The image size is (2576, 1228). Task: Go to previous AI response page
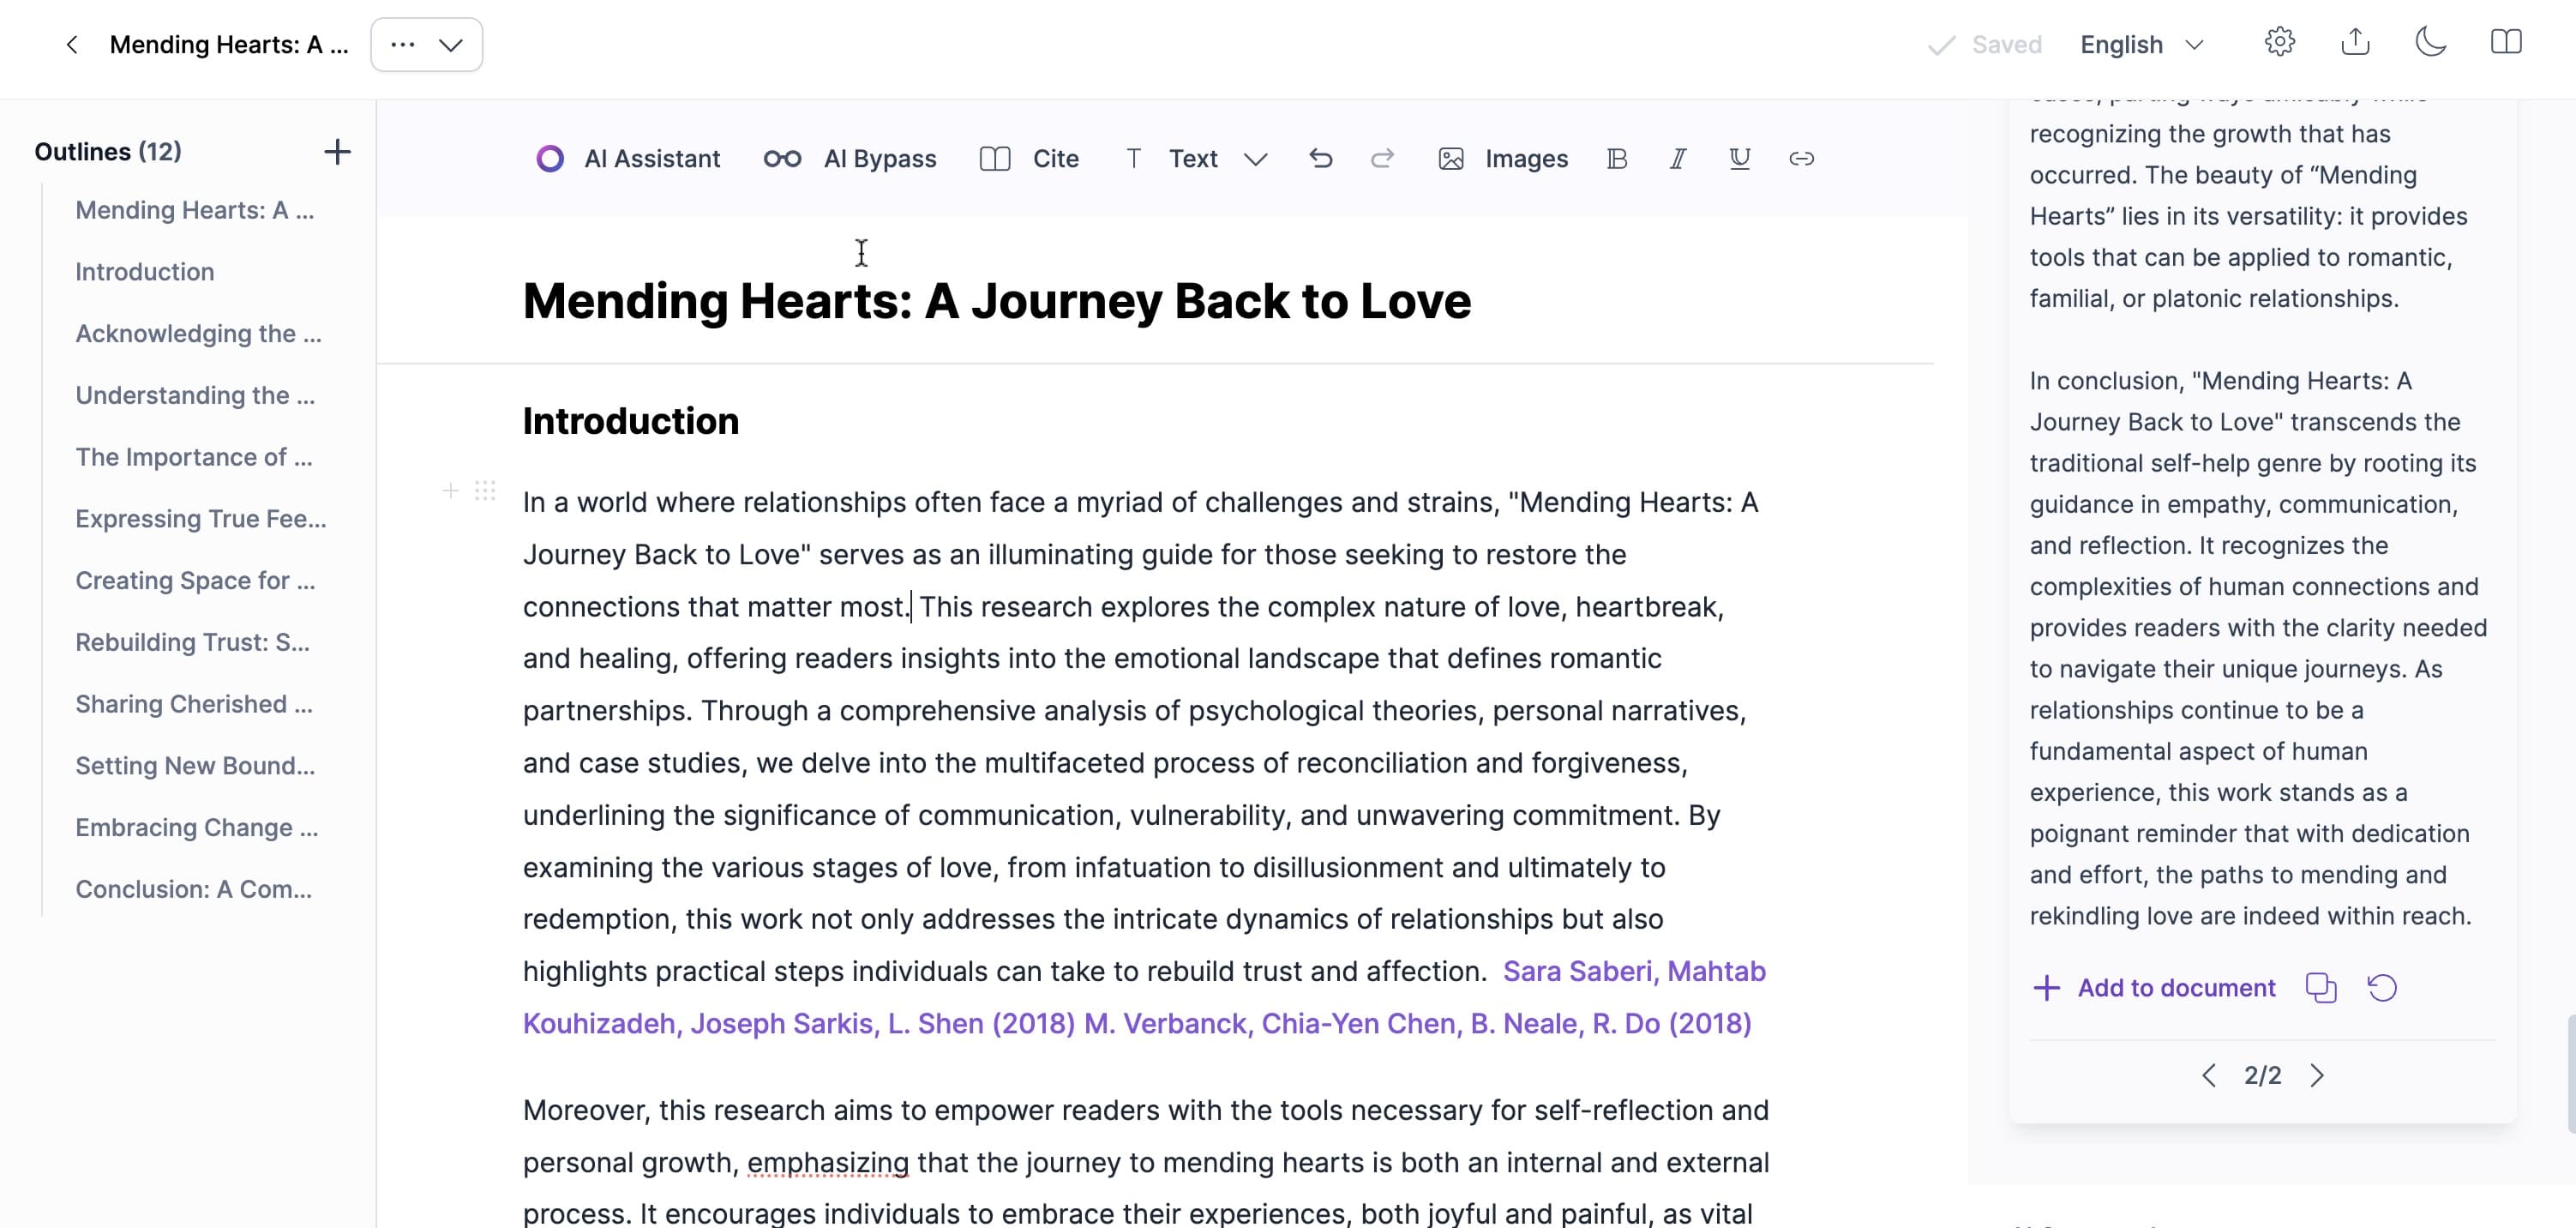pyautogui.click(x=2209, y=1075)
